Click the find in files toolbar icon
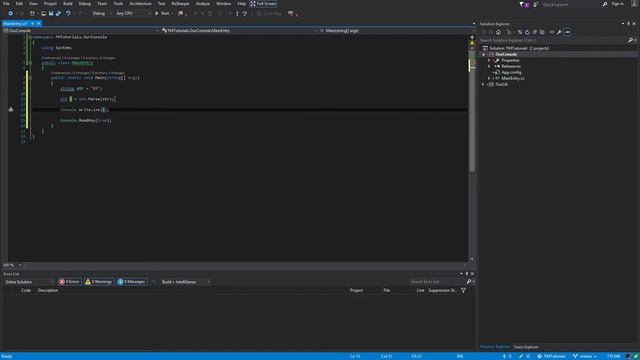 coord(180,13)
